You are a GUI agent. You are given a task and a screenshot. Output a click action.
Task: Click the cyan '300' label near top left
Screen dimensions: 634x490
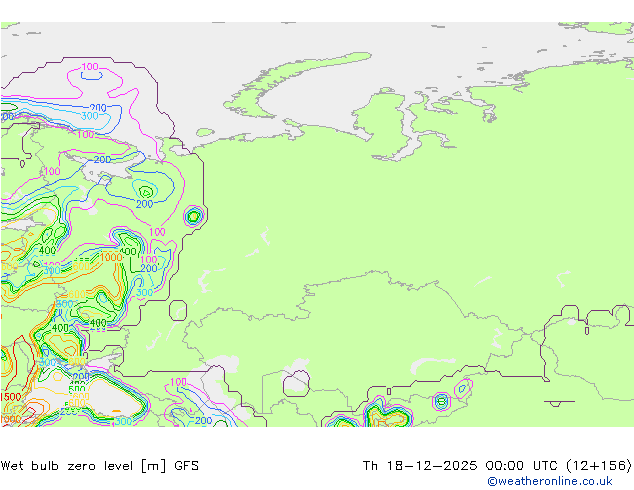coord(90,116)
